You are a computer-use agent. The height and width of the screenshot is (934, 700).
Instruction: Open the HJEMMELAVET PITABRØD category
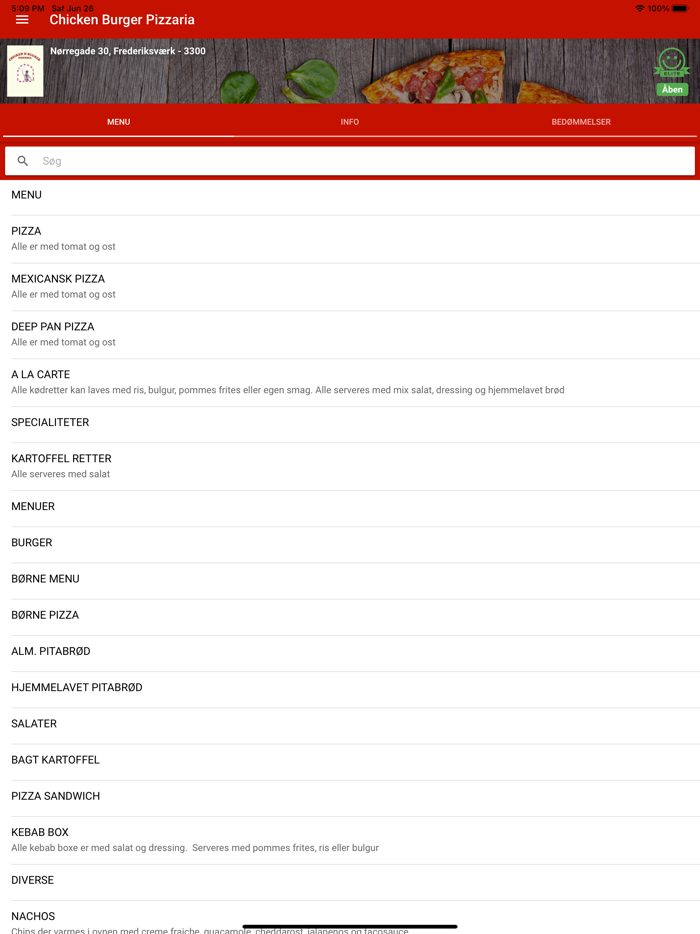pos(350,689)
